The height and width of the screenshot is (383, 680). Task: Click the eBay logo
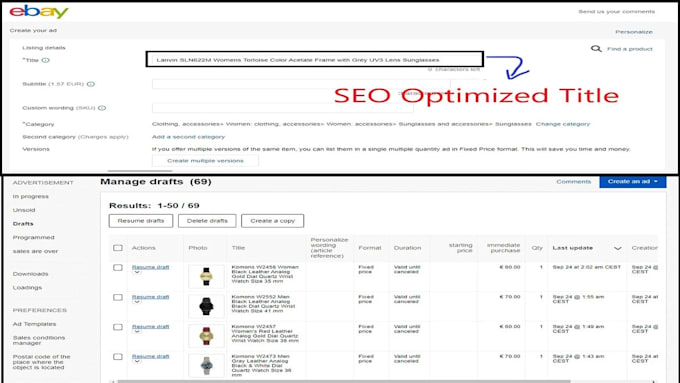39,12
